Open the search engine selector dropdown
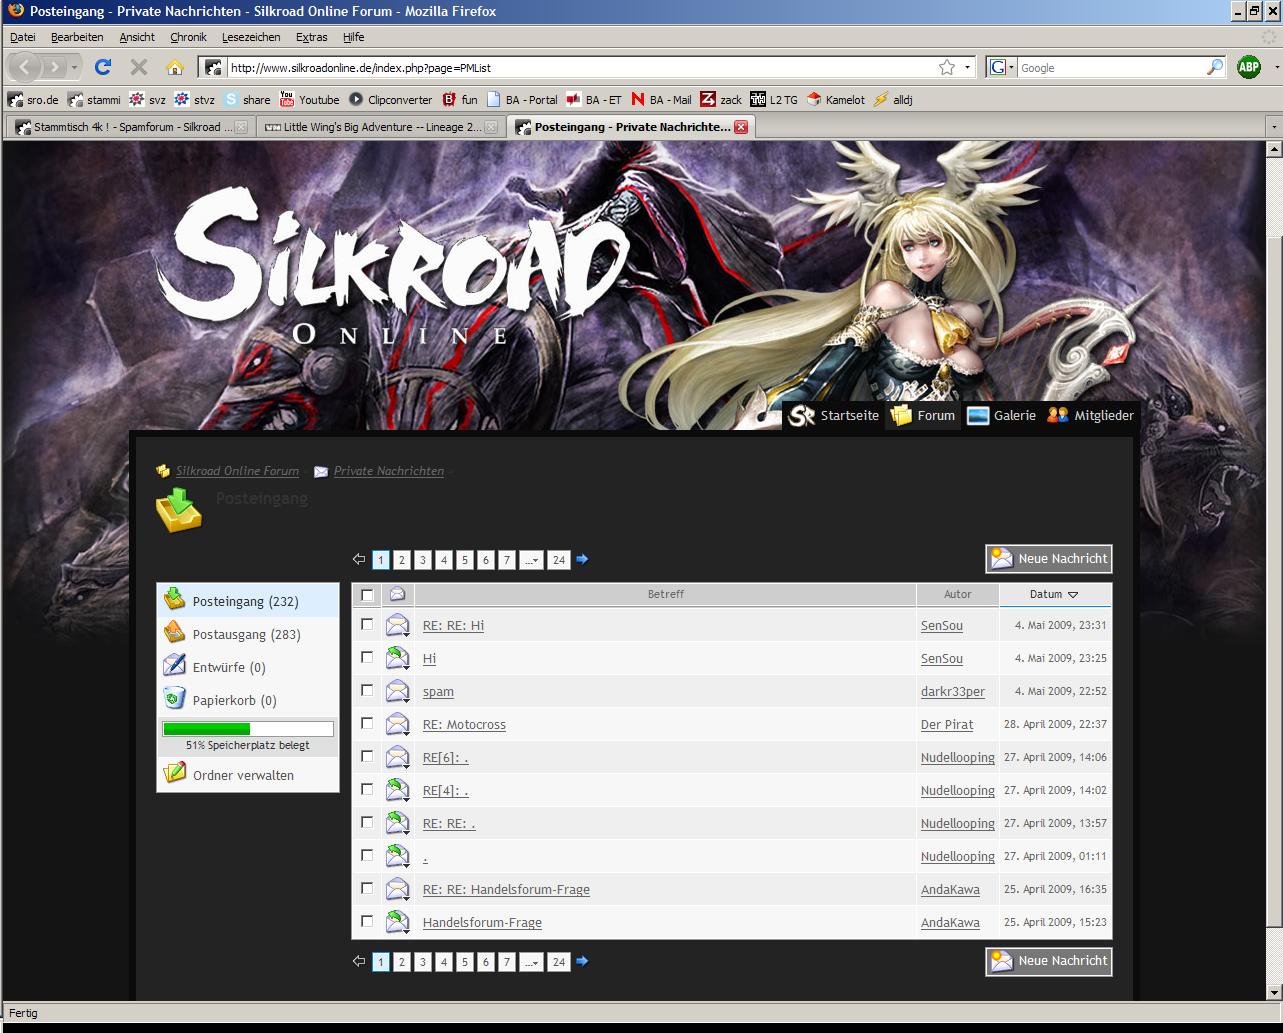The width and height of the screenshot is (1283, 1033). (1001, 67)
